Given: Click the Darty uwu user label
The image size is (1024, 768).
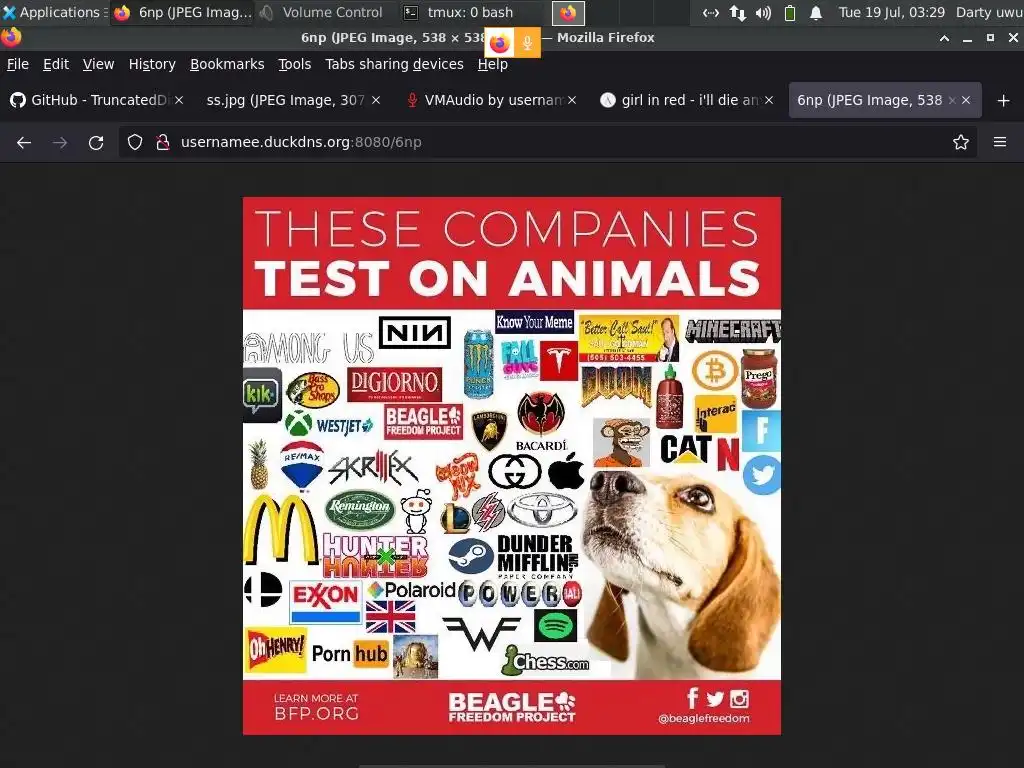Looking at the screenshot, I should click(x=989, y=12).
